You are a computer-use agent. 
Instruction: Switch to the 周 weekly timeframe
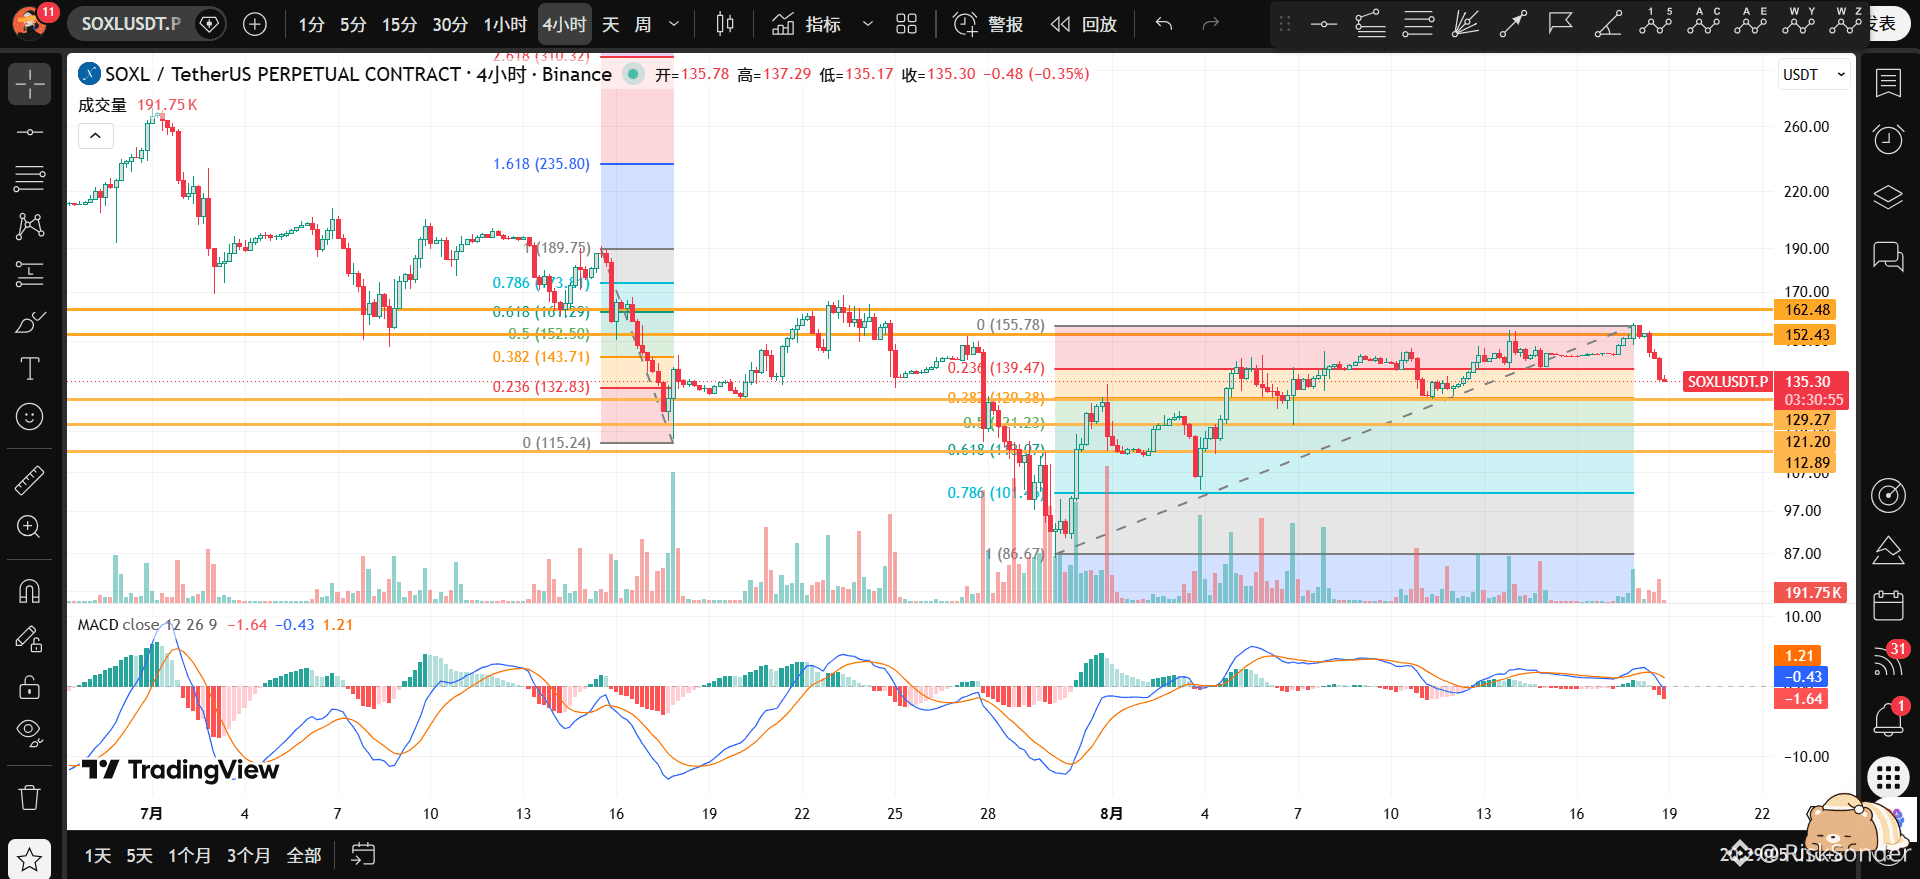click(643, 24)
